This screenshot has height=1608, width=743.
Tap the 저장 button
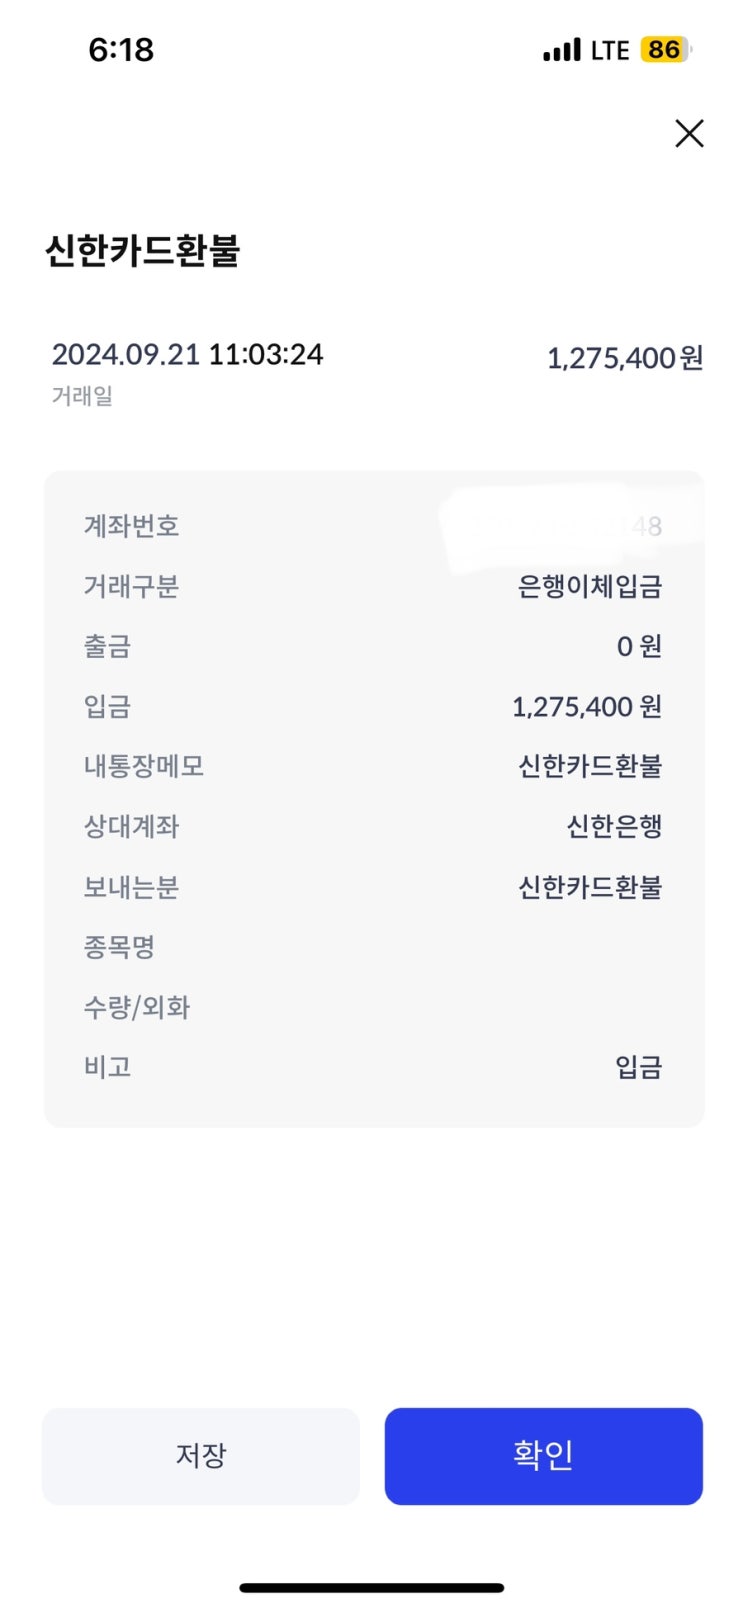(201, 1456)
